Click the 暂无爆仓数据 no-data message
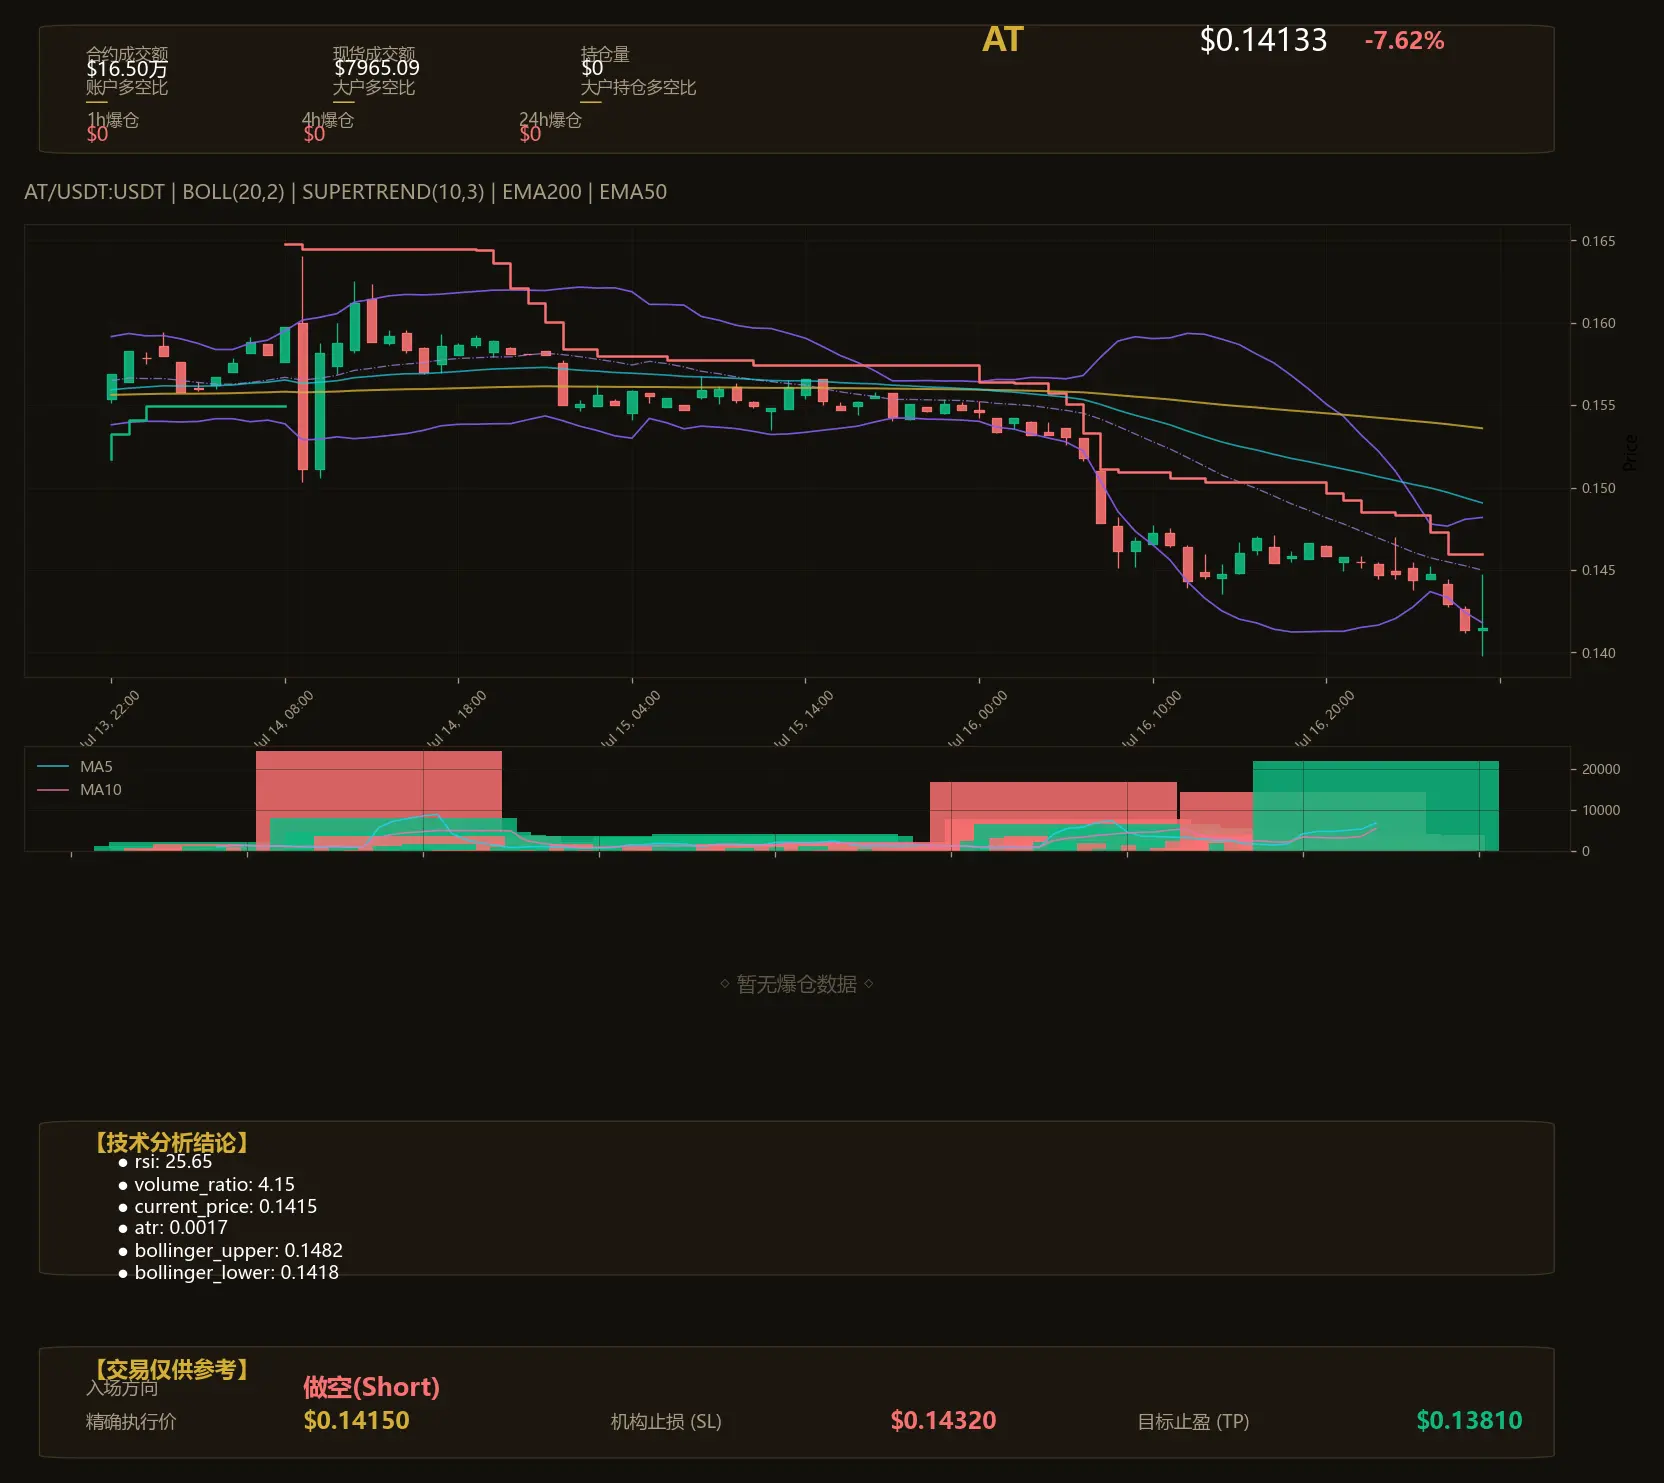1664x1483 pixels. pos(797,984)
